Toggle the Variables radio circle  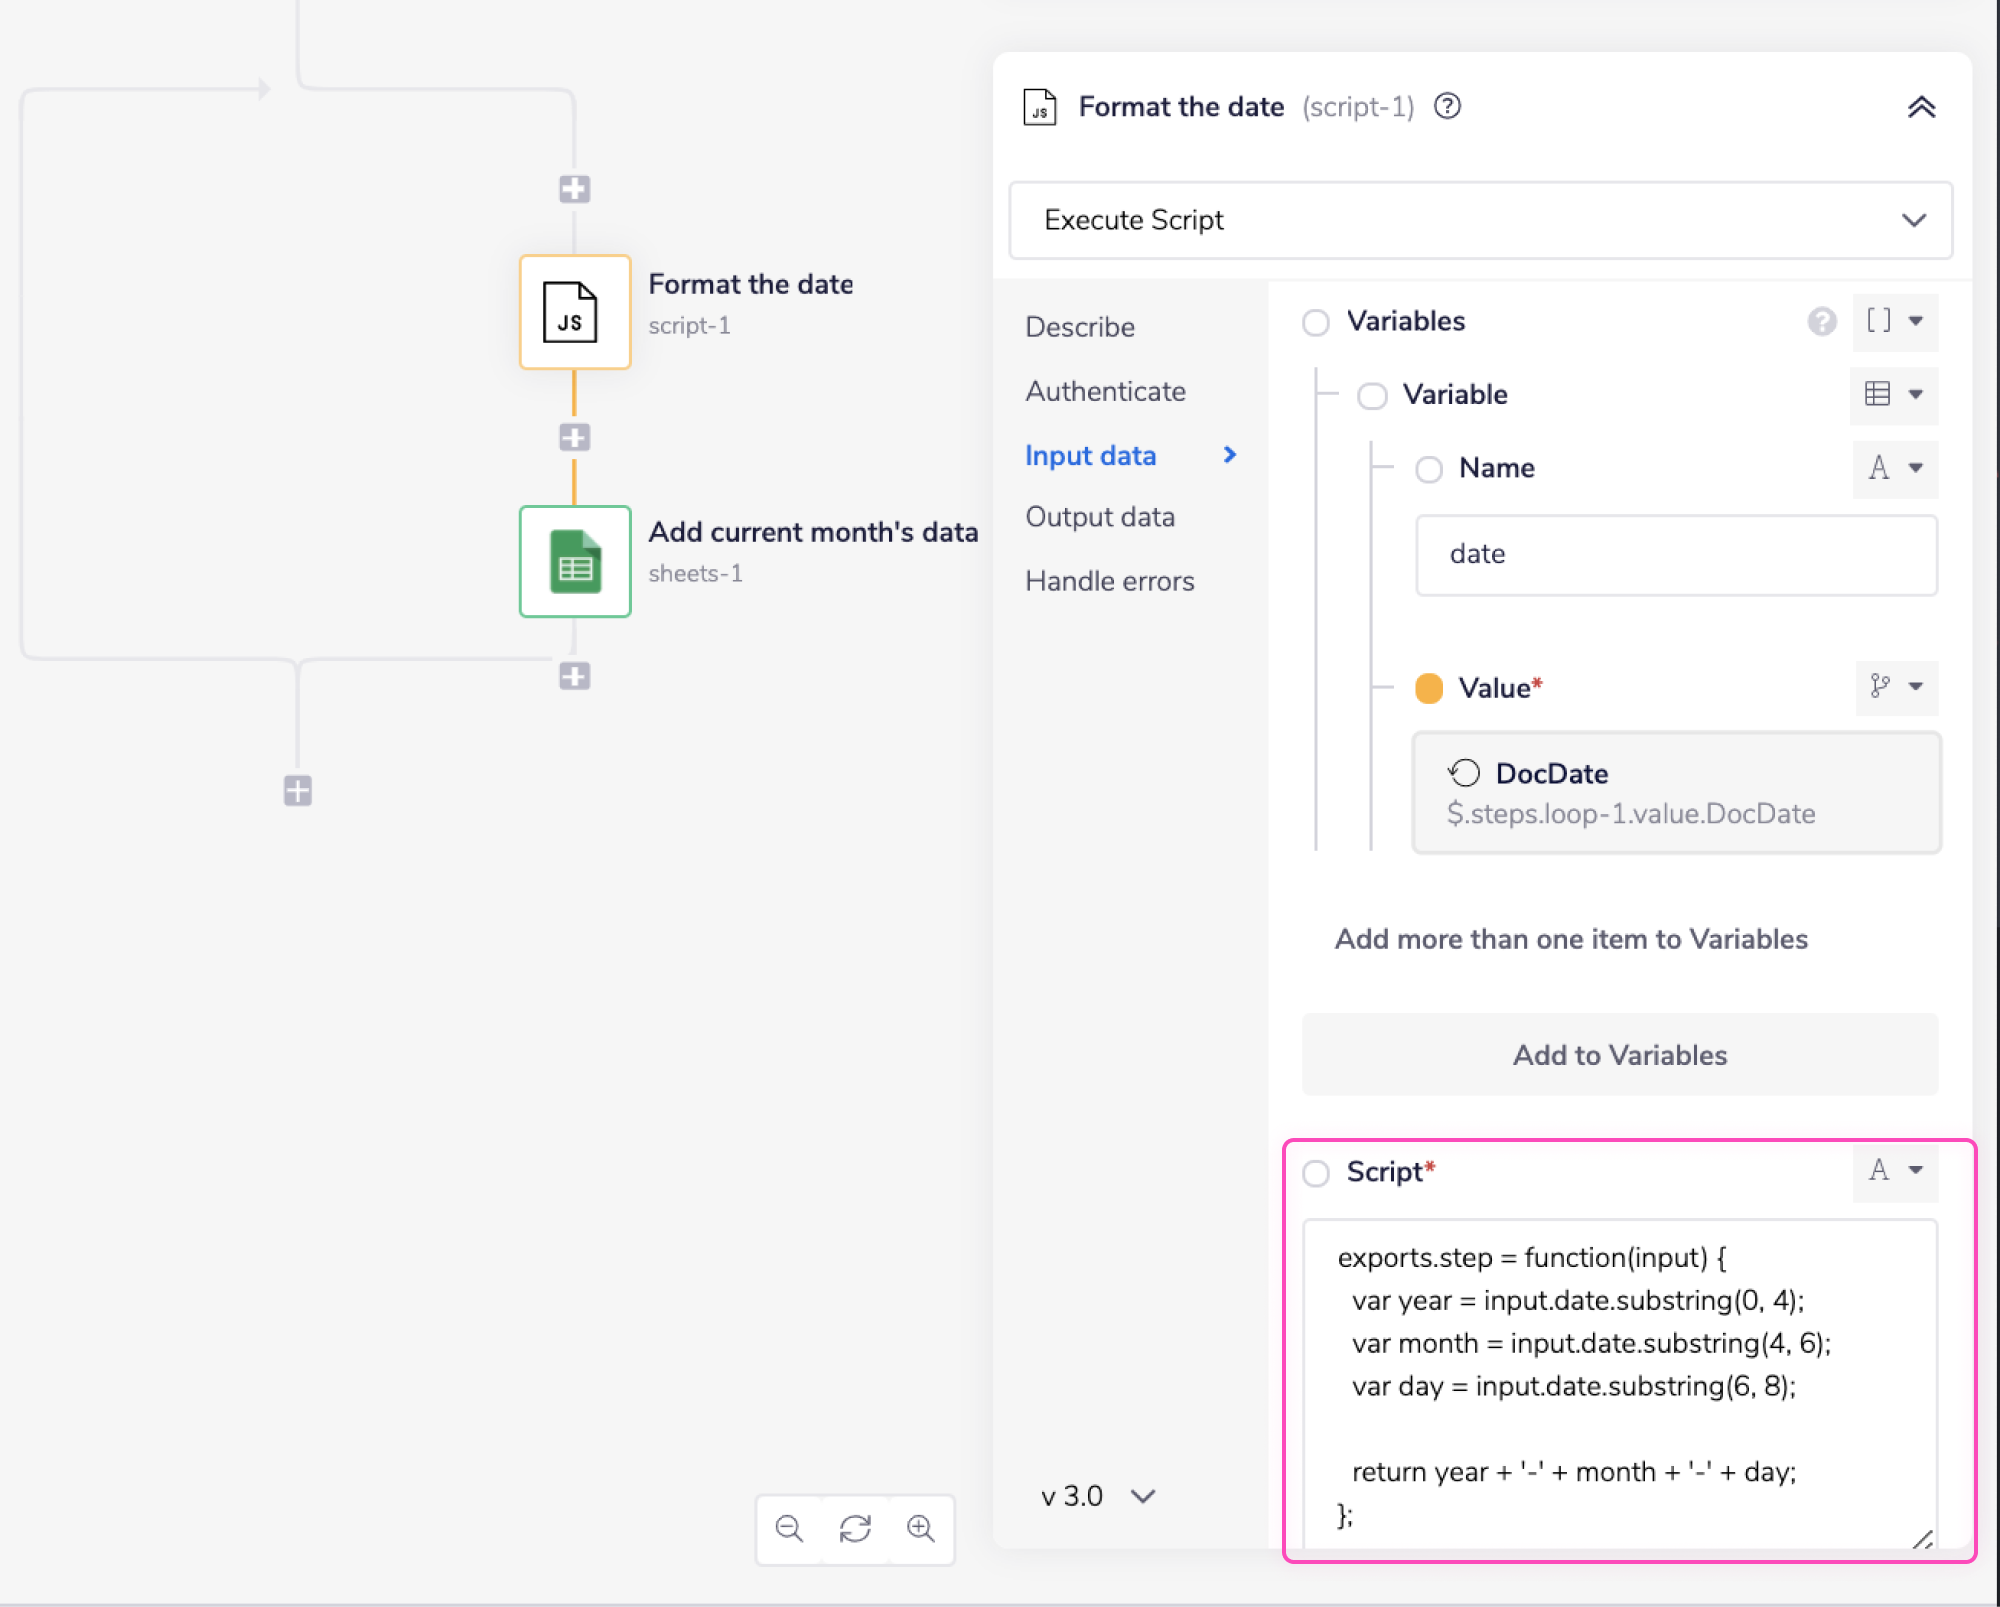[1316, 322]
